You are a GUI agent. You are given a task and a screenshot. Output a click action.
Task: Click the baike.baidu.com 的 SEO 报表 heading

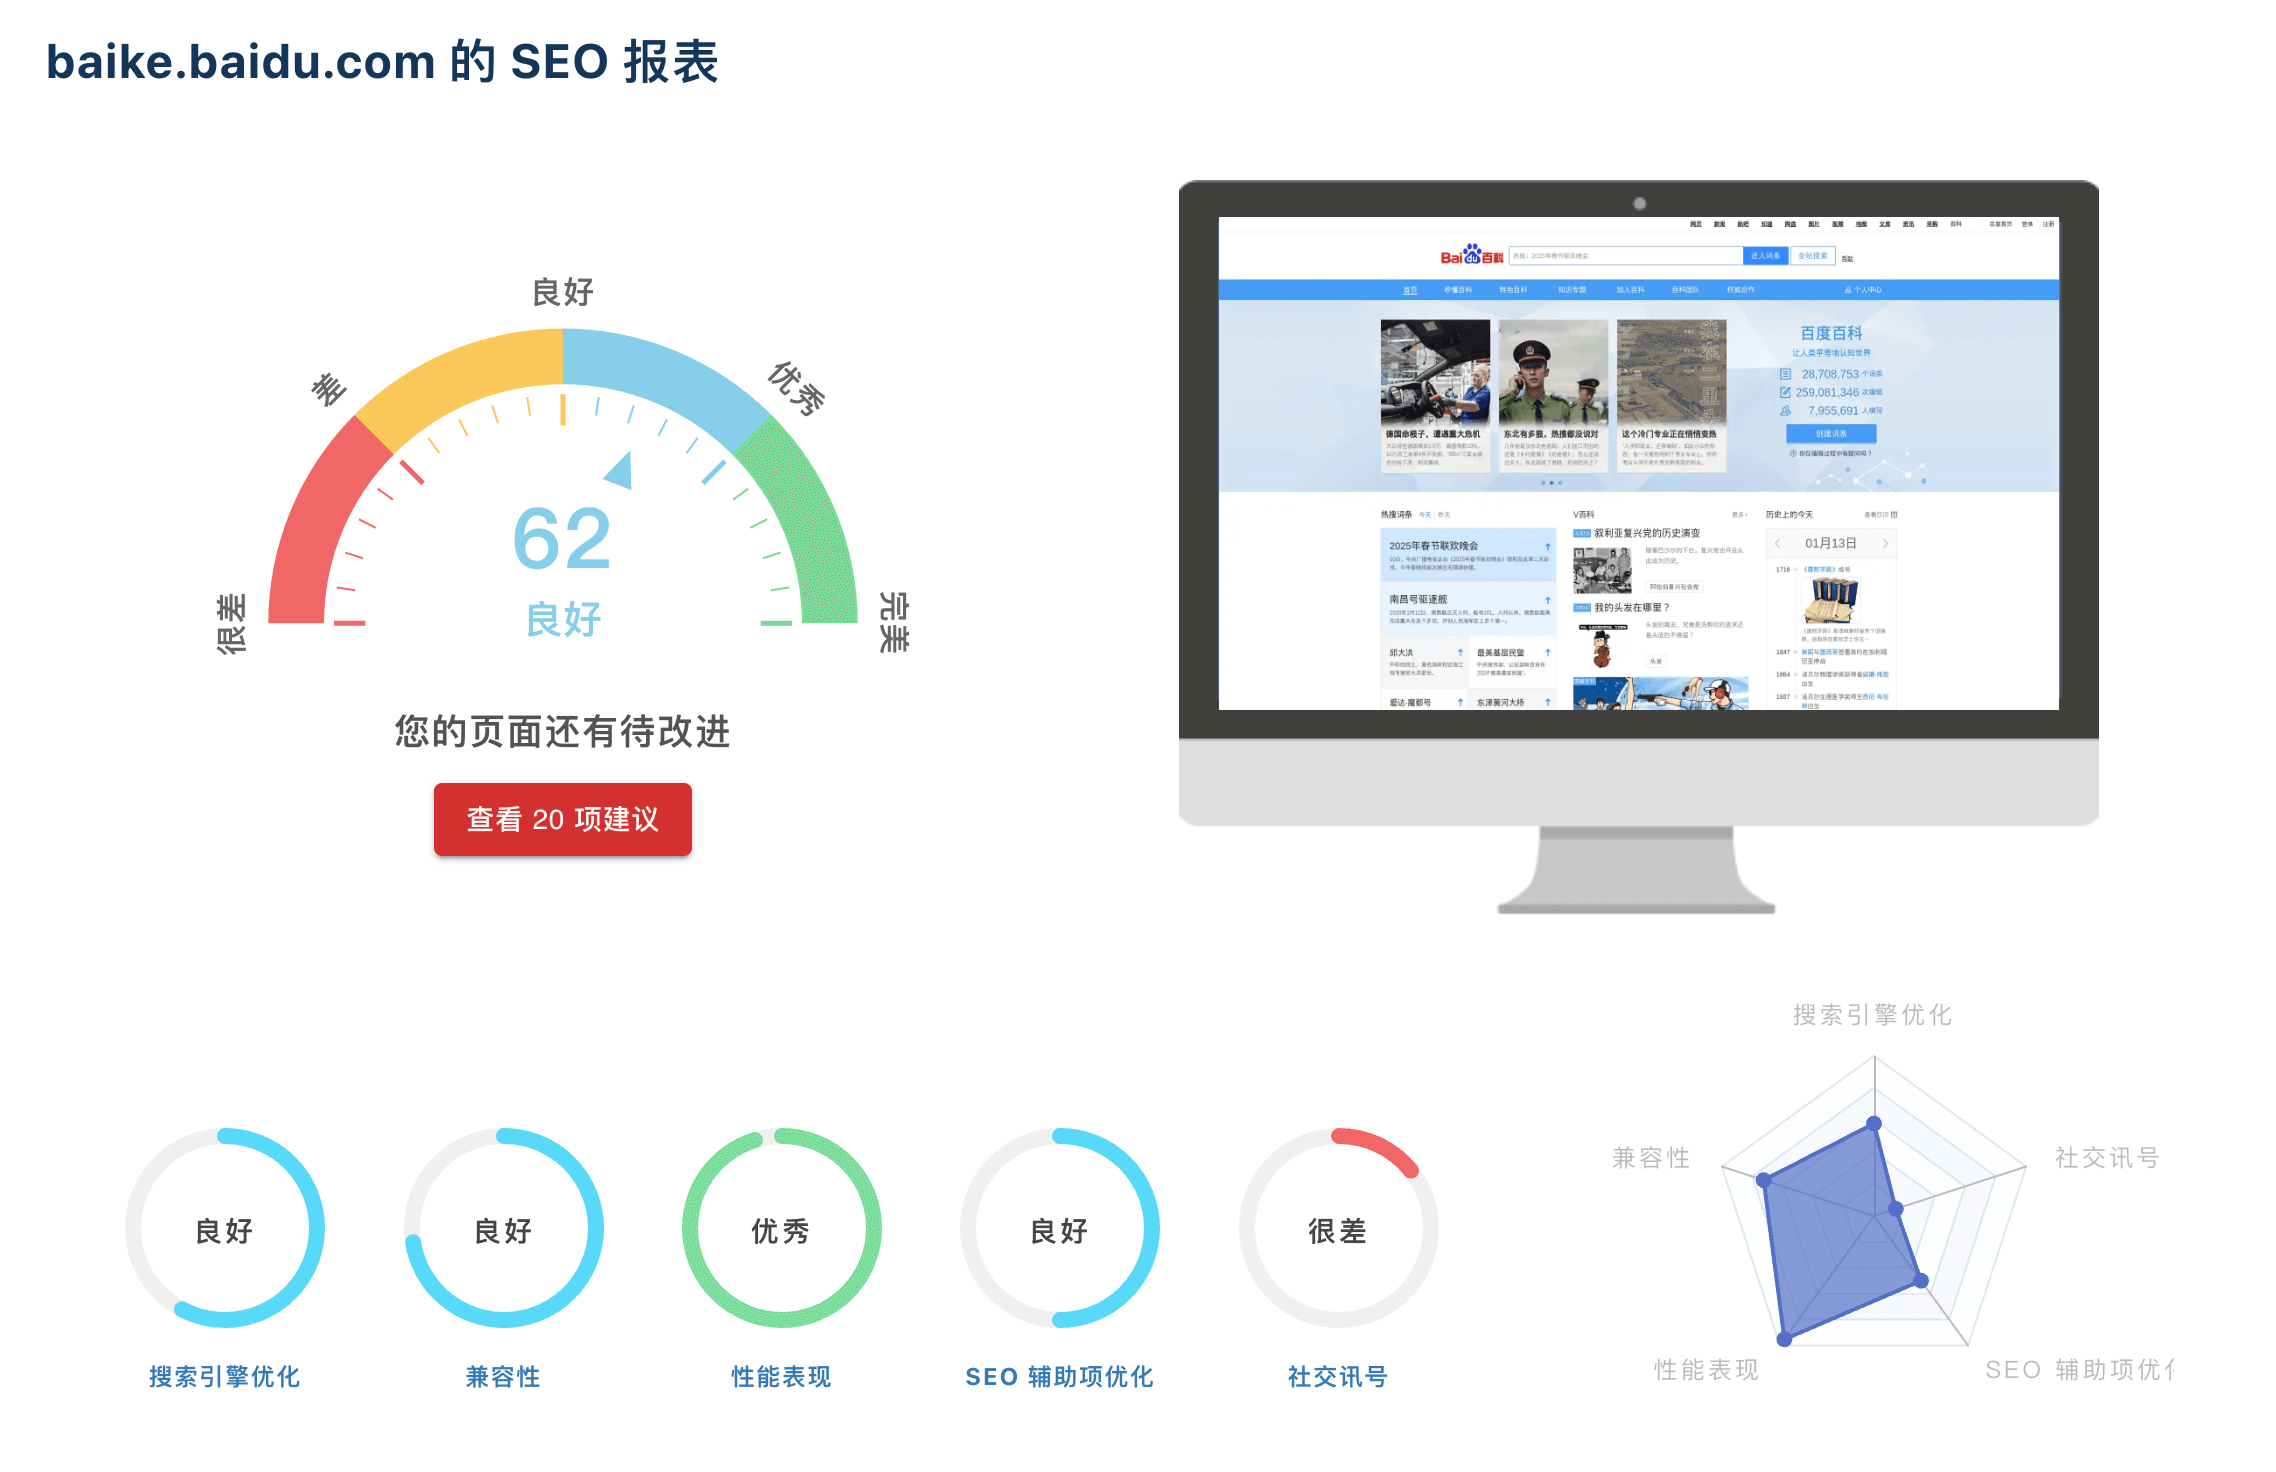(x=382, y=62)
